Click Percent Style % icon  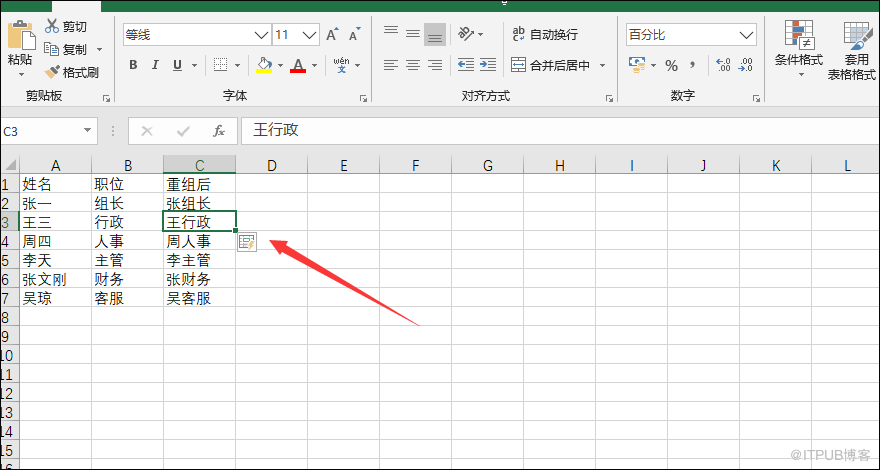(671, 66)
